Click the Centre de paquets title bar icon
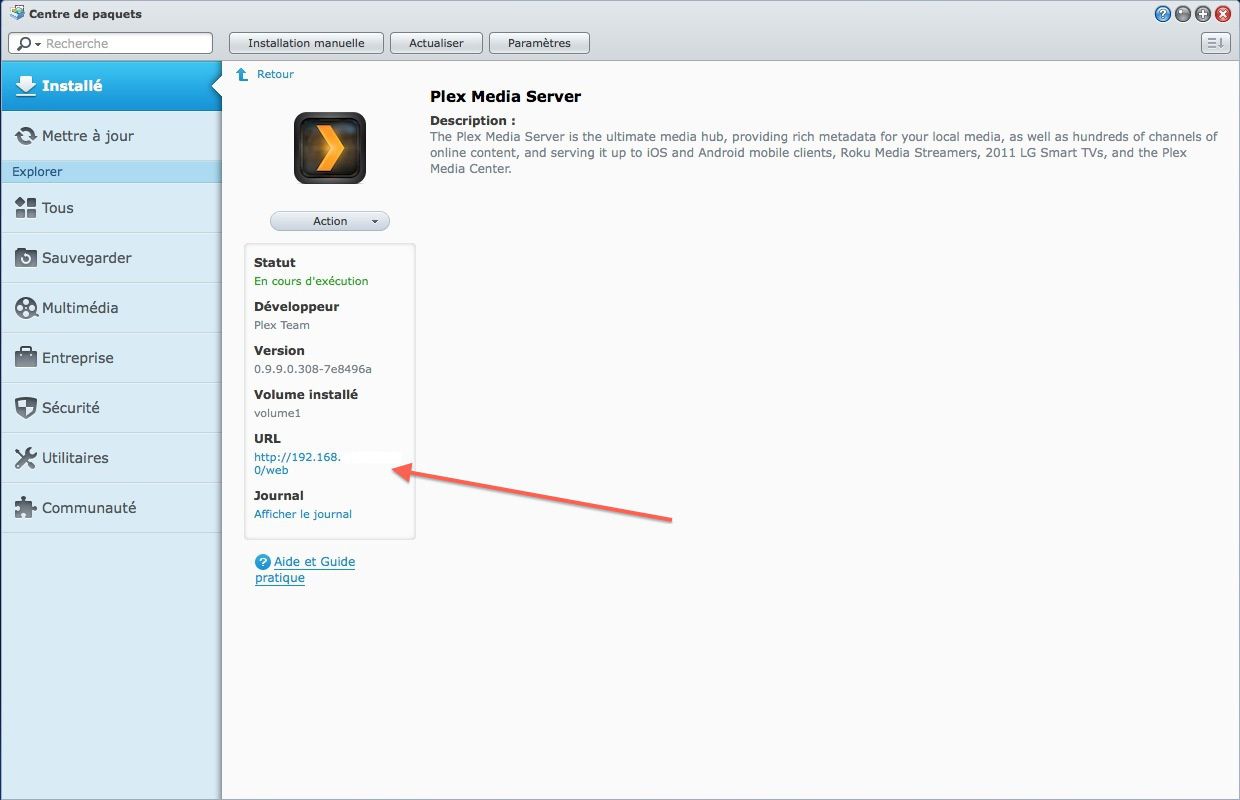Screen dimensions: 1240x800 pos(16,14)
